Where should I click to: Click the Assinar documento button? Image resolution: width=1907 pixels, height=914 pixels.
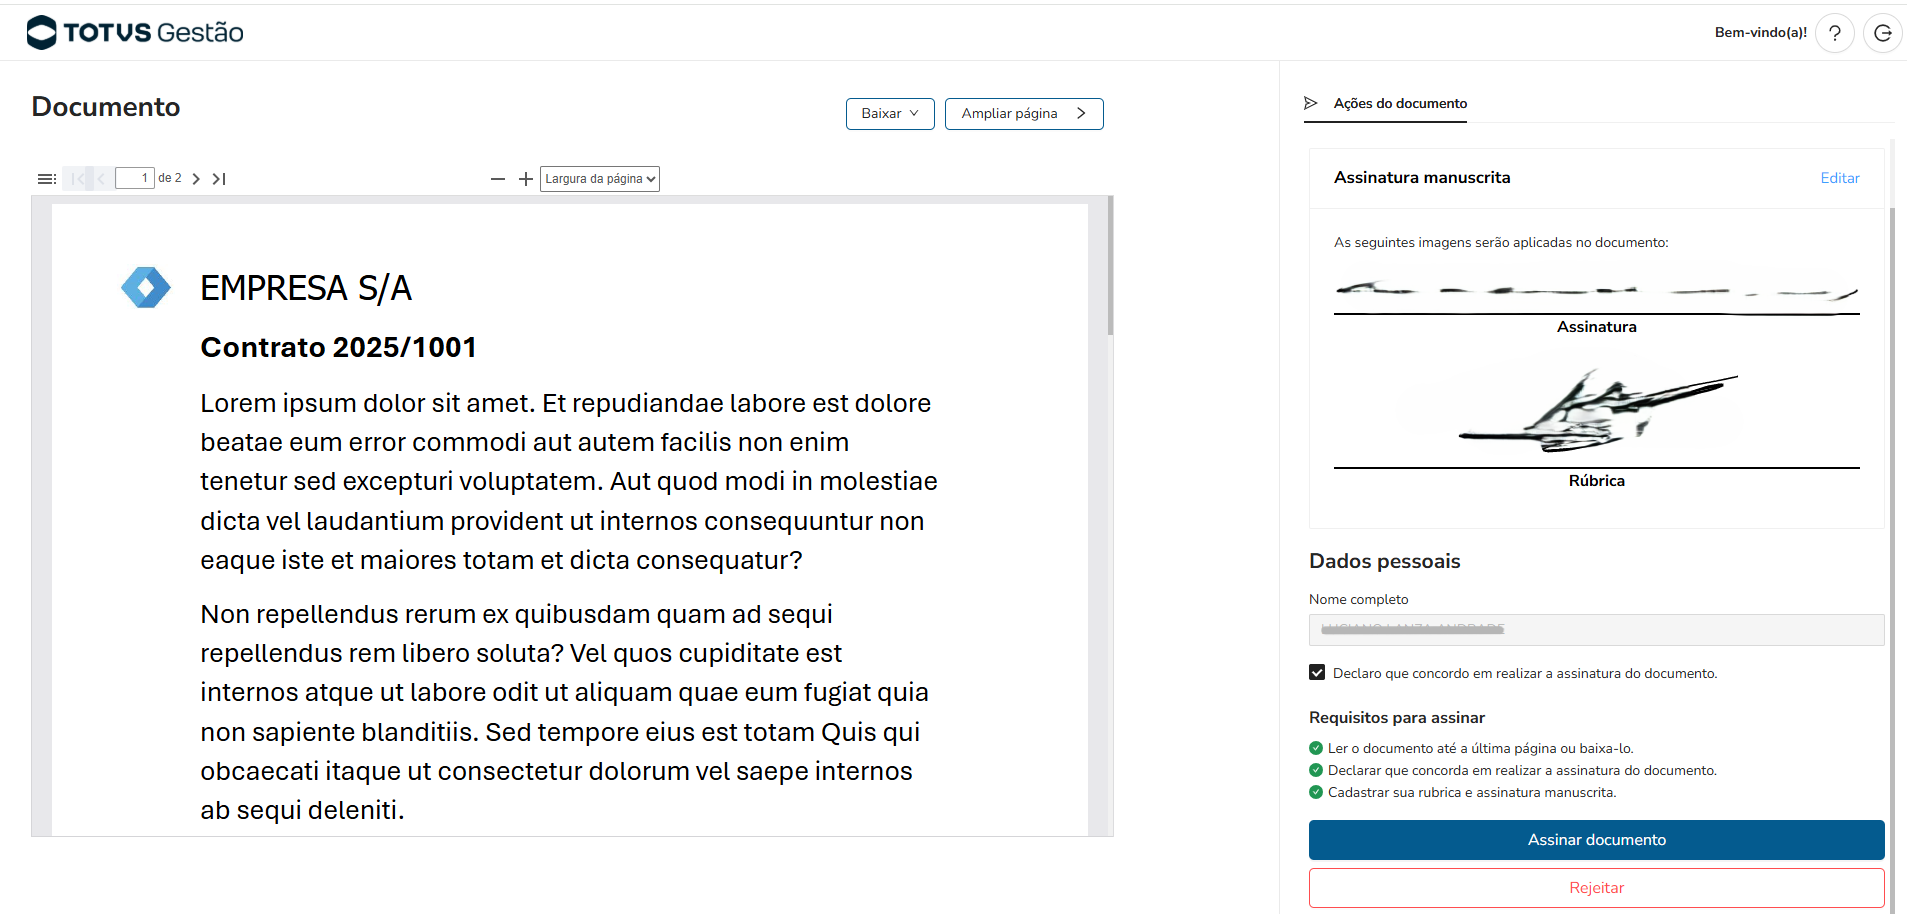pos(1596,840)
